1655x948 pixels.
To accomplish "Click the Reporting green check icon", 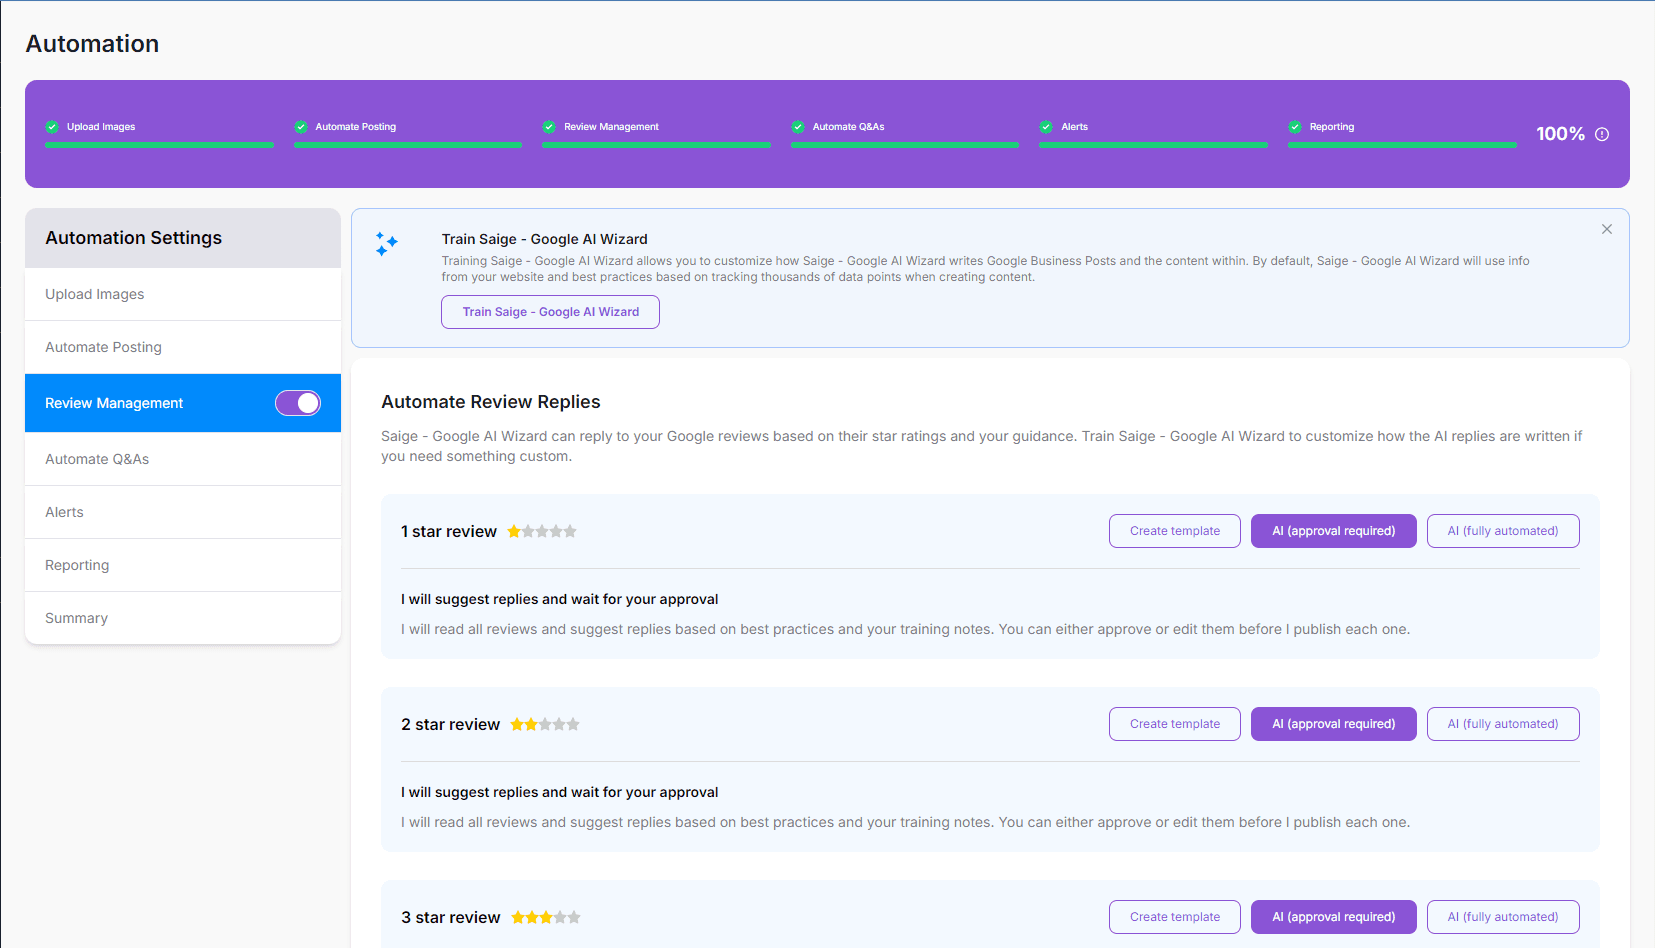I will click(1295, 127).
